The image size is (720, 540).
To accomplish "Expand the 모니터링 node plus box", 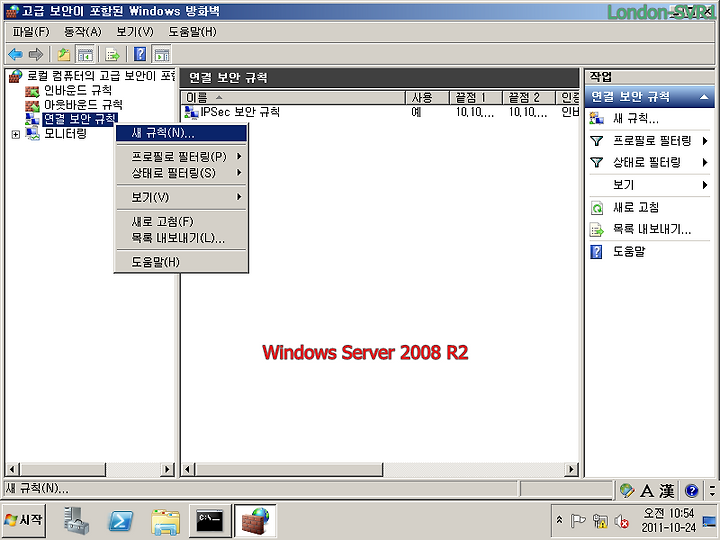I will pyautogui.click(x=16, y=135).
